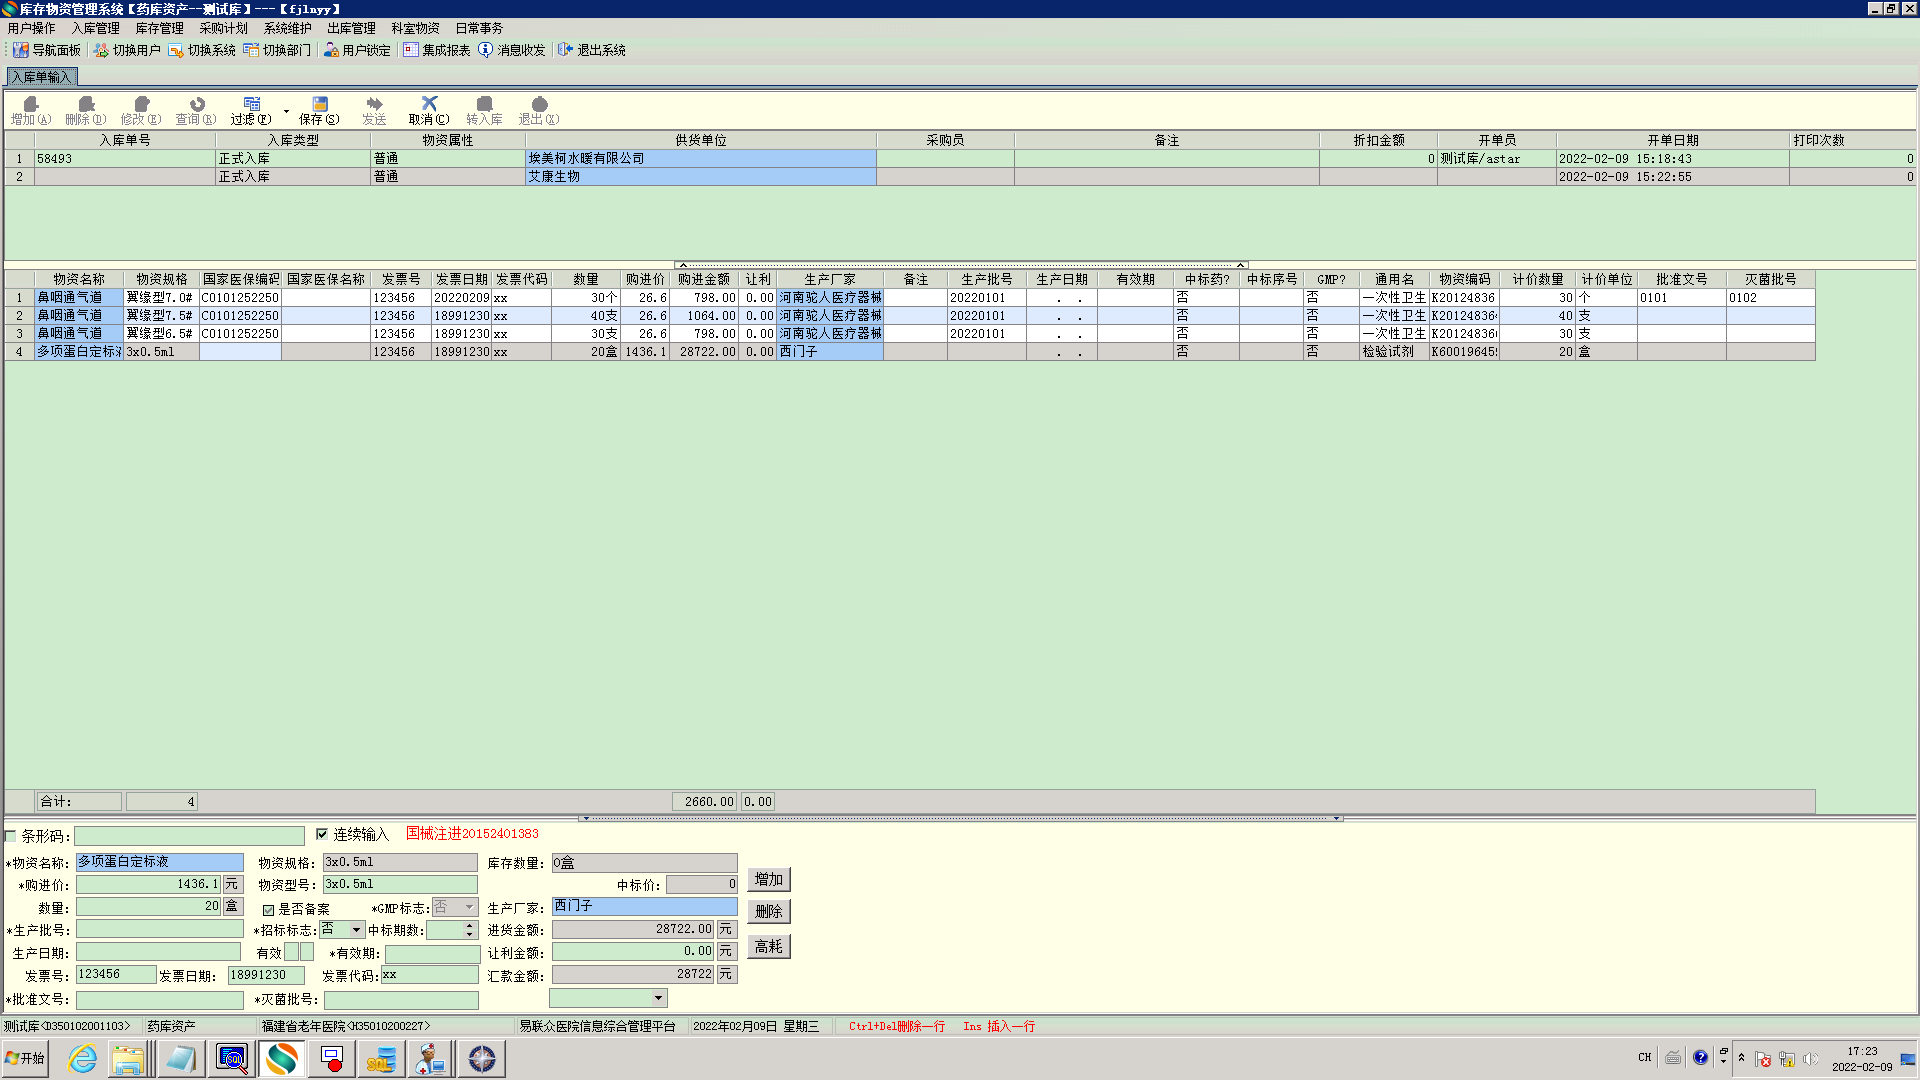Click the 过滤 (Filter) toolbar icon
The image size is (1920, 1080).
point(251,105)
